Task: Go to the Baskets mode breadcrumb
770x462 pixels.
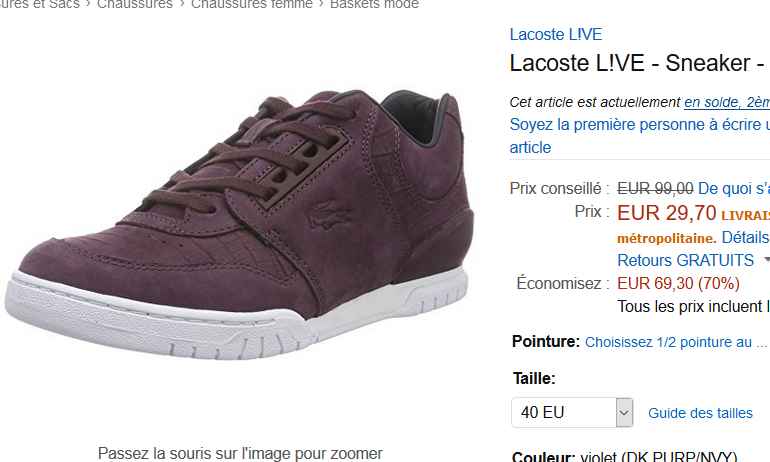Action: point(374,4)
